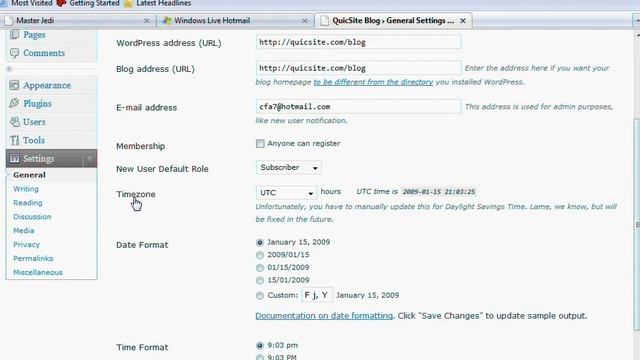
Task: Click the E-mail address field
Action: click(x=359, y=107)
